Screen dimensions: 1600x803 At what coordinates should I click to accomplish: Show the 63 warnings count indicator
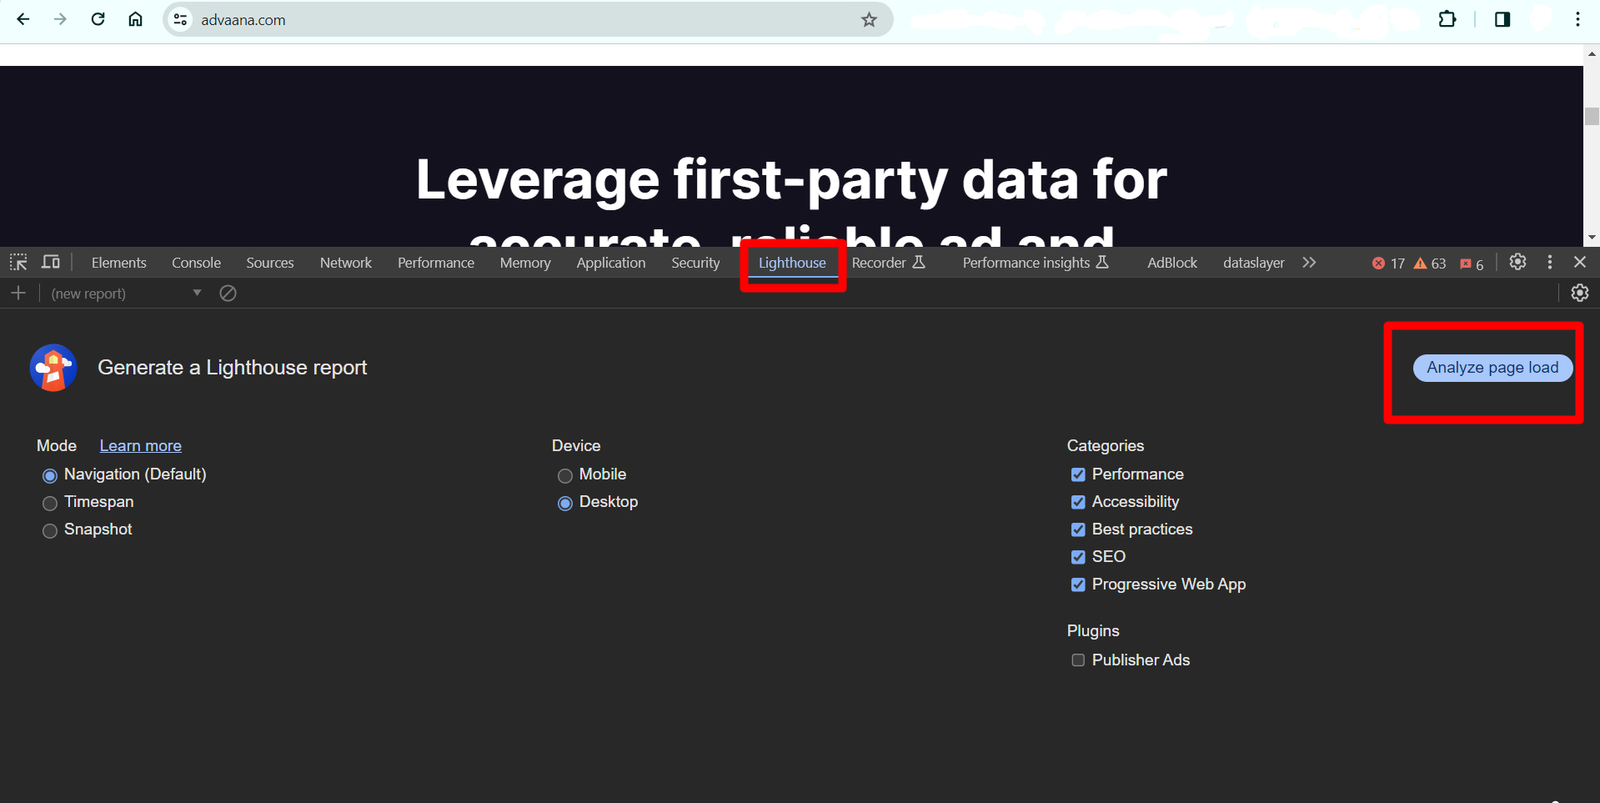[x=1430, y=263]
